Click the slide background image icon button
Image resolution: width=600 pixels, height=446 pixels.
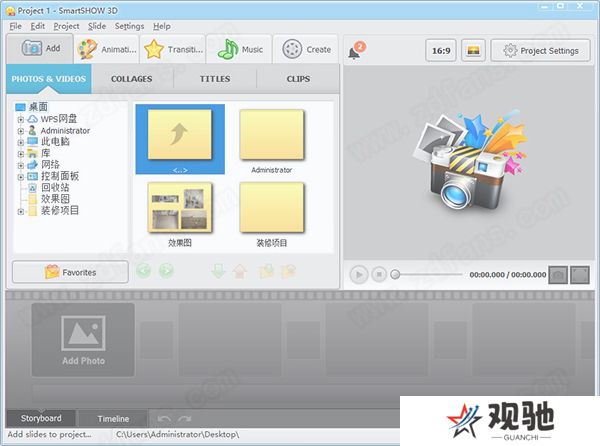click(473, 50)
